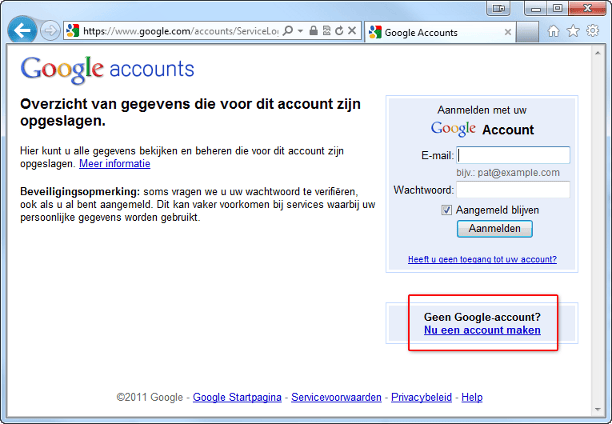Click the scrollbar down arrow
612x424 pixels.
pos(598,409)
